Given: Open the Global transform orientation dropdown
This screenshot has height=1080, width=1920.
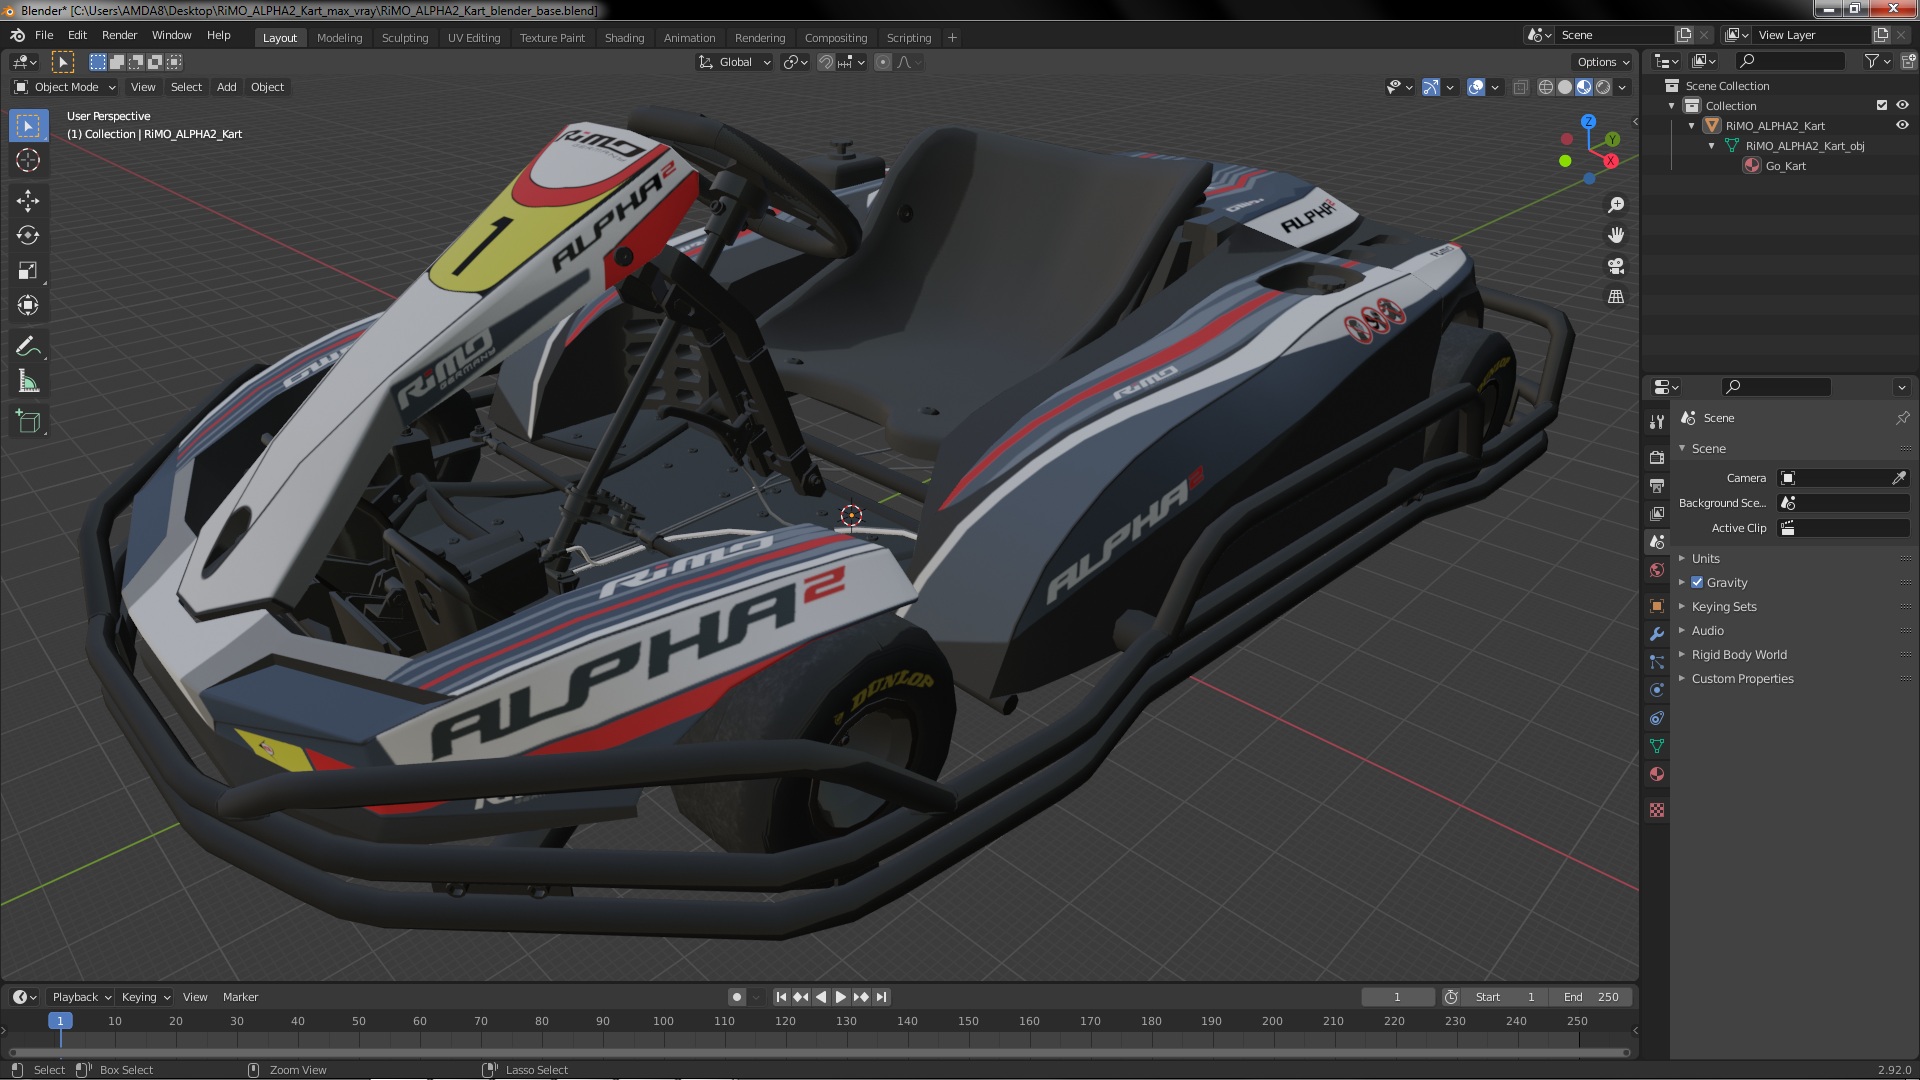Looking at the screenshot, I should [735, 62].
